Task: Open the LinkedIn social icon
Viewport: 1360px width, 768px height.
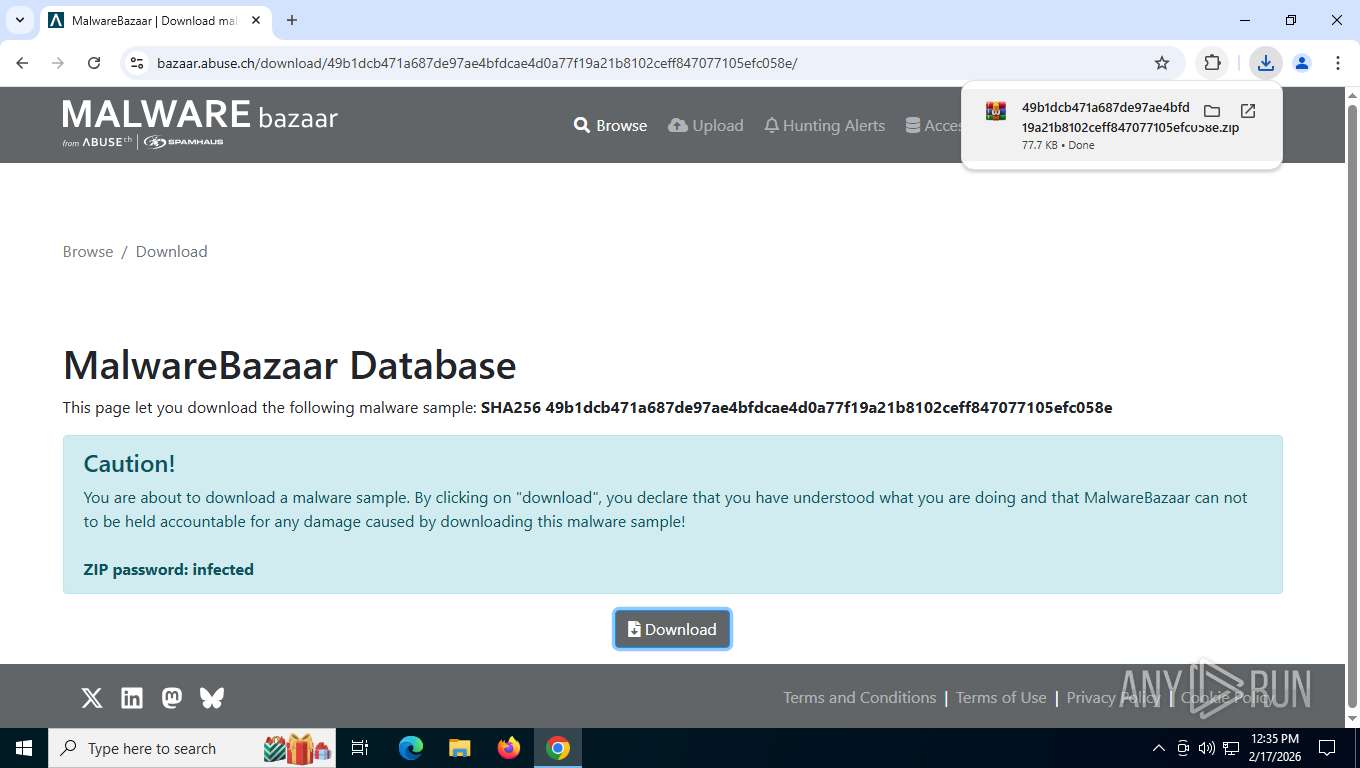Action: pyautogui.click(x=132, y=698)
